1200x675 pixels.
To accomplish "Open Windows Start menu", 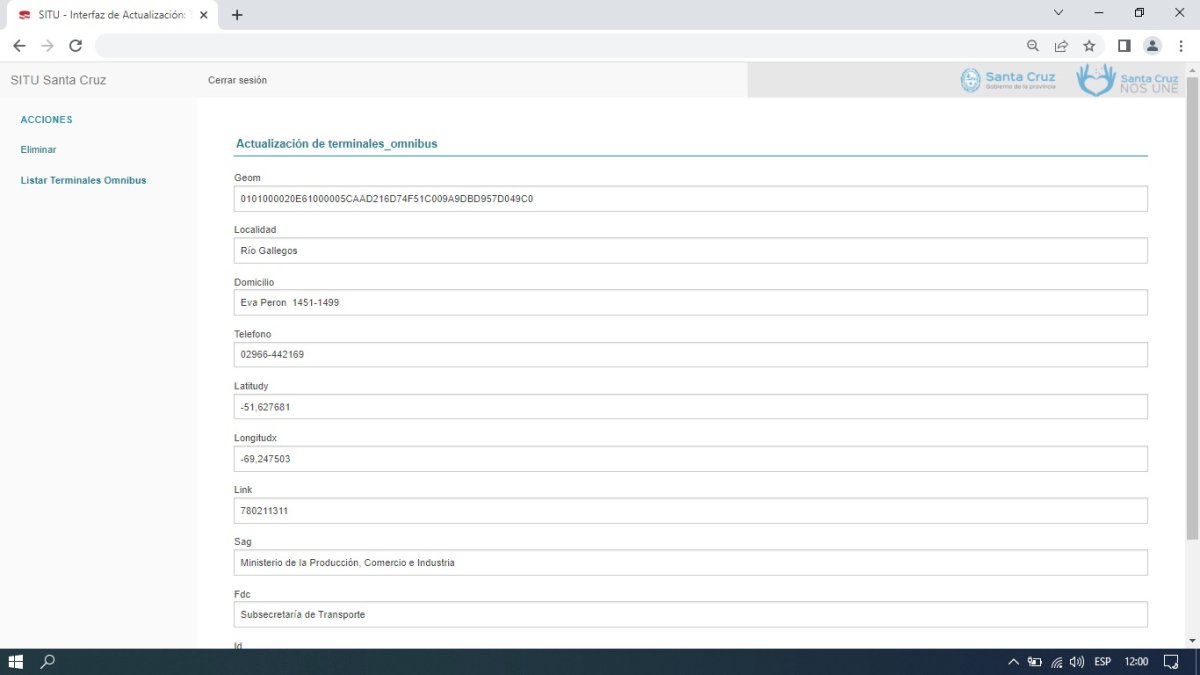I will click(15, 662).
